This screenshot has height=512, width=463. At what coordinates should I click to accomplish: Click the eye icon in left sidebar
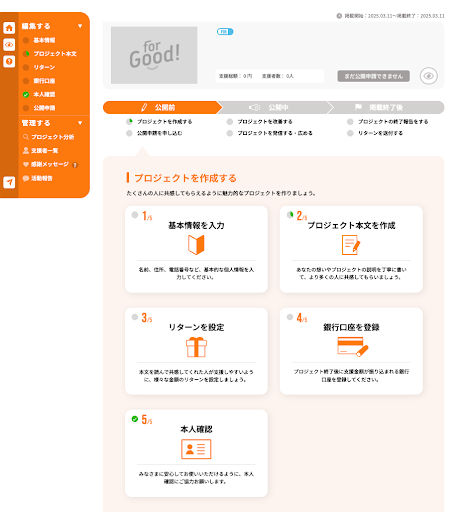point(9,44)
